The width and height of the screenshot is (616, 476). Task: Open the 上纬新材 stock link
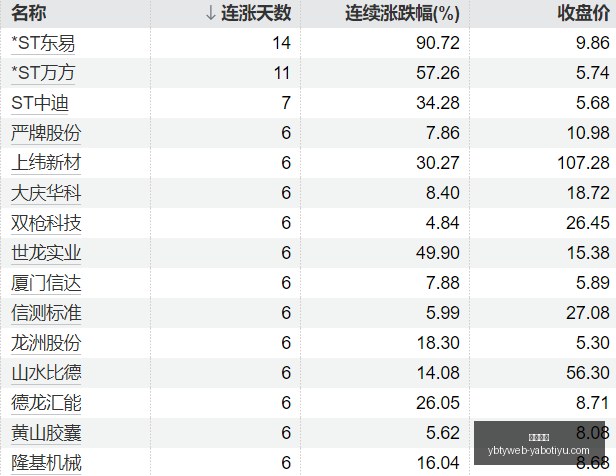46,163
